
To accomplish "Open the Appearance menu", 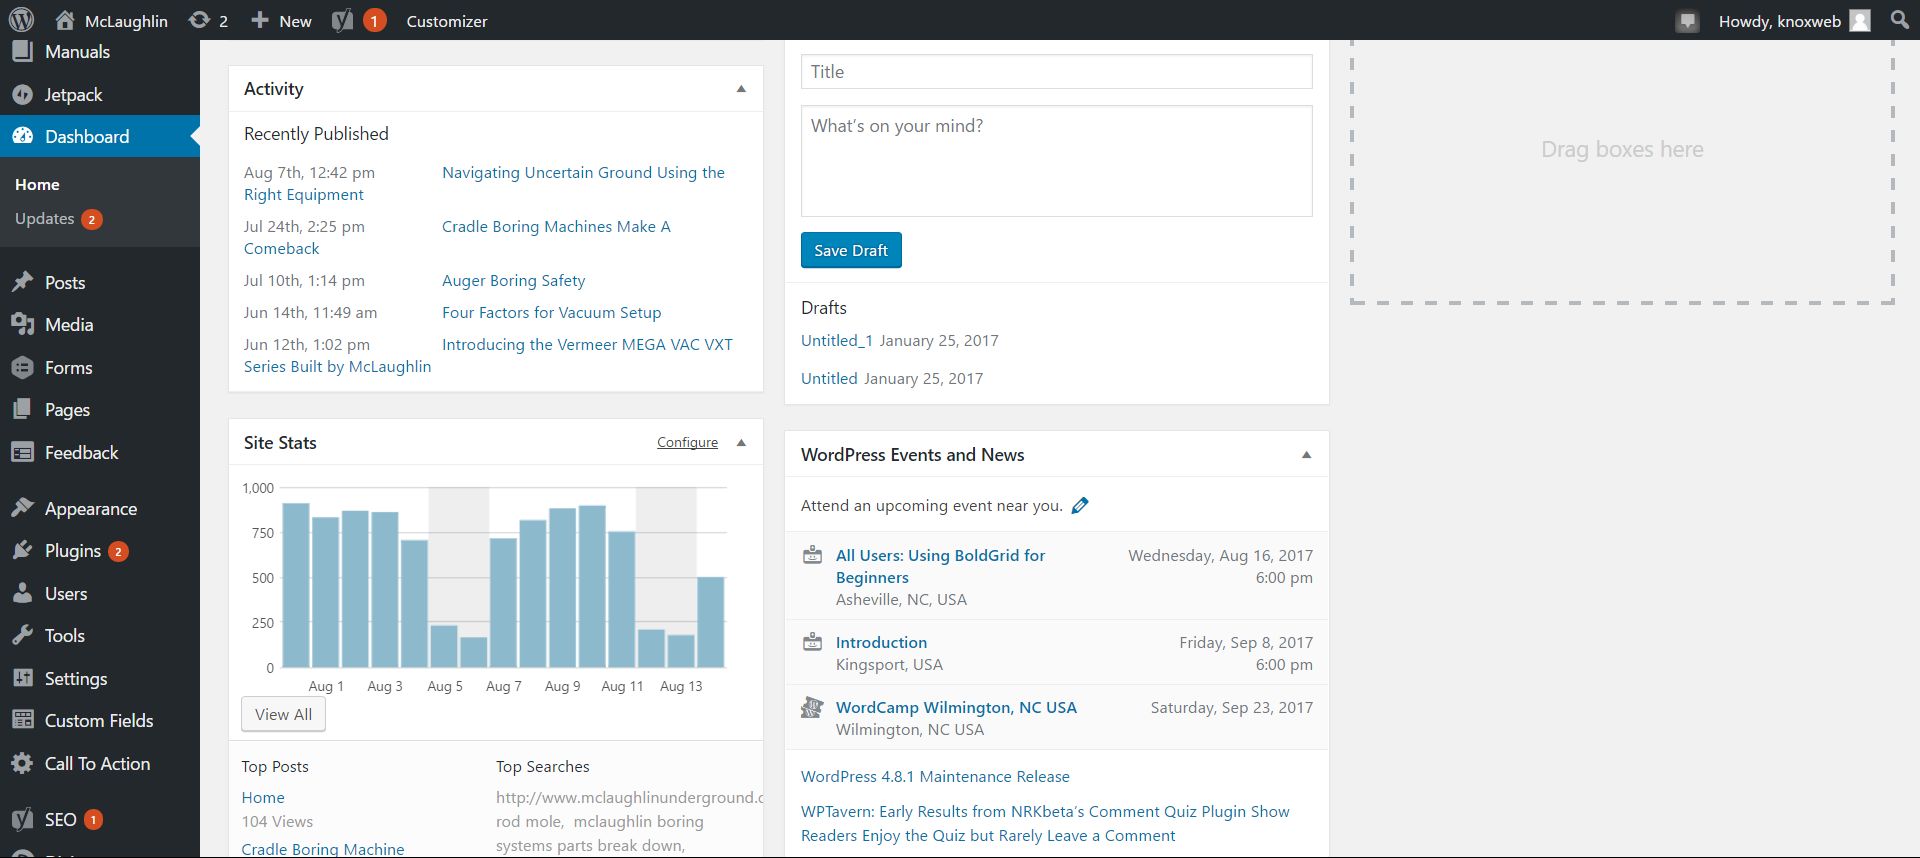I will [x=90, y=509].
